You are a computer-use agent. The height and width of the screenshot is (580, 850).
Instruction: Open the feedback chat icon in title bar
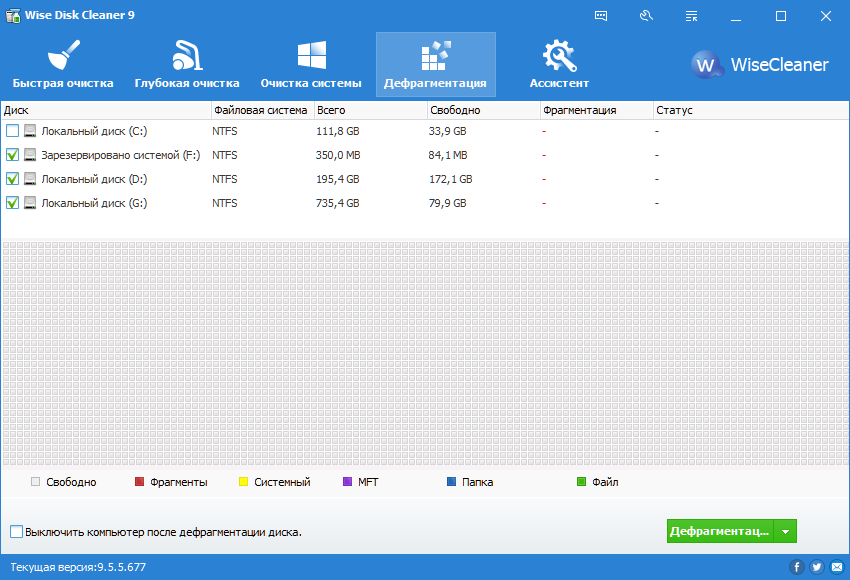point(601,16)
